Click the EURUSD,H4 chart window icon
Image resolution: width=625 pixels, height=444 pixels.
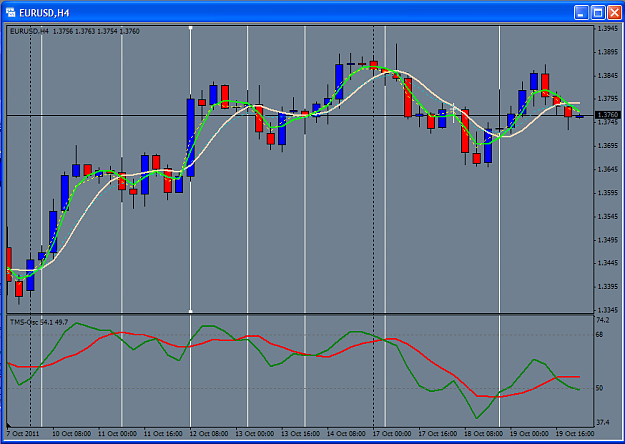point(10,13)
